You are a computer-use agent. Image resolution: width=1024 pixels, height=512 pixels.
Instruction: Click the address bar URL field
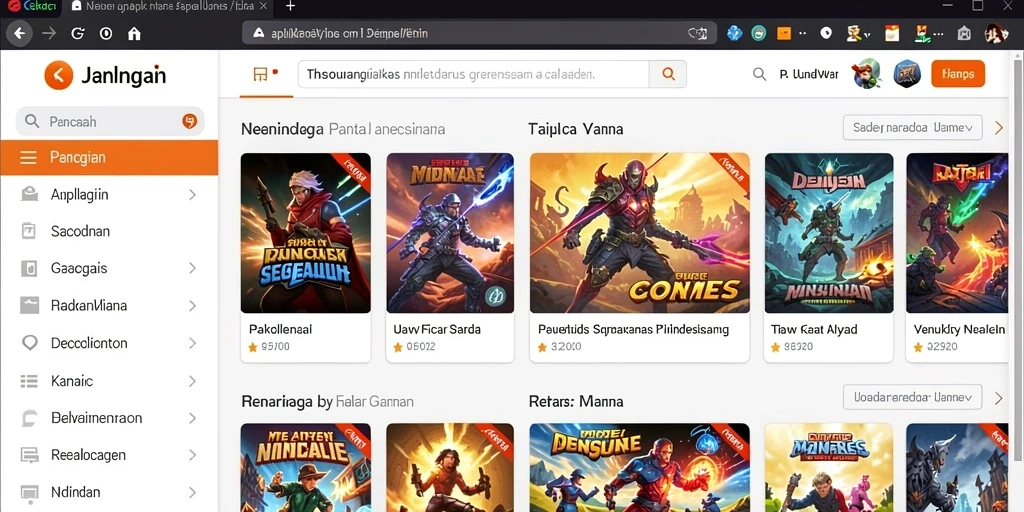[x=480, y=33]
